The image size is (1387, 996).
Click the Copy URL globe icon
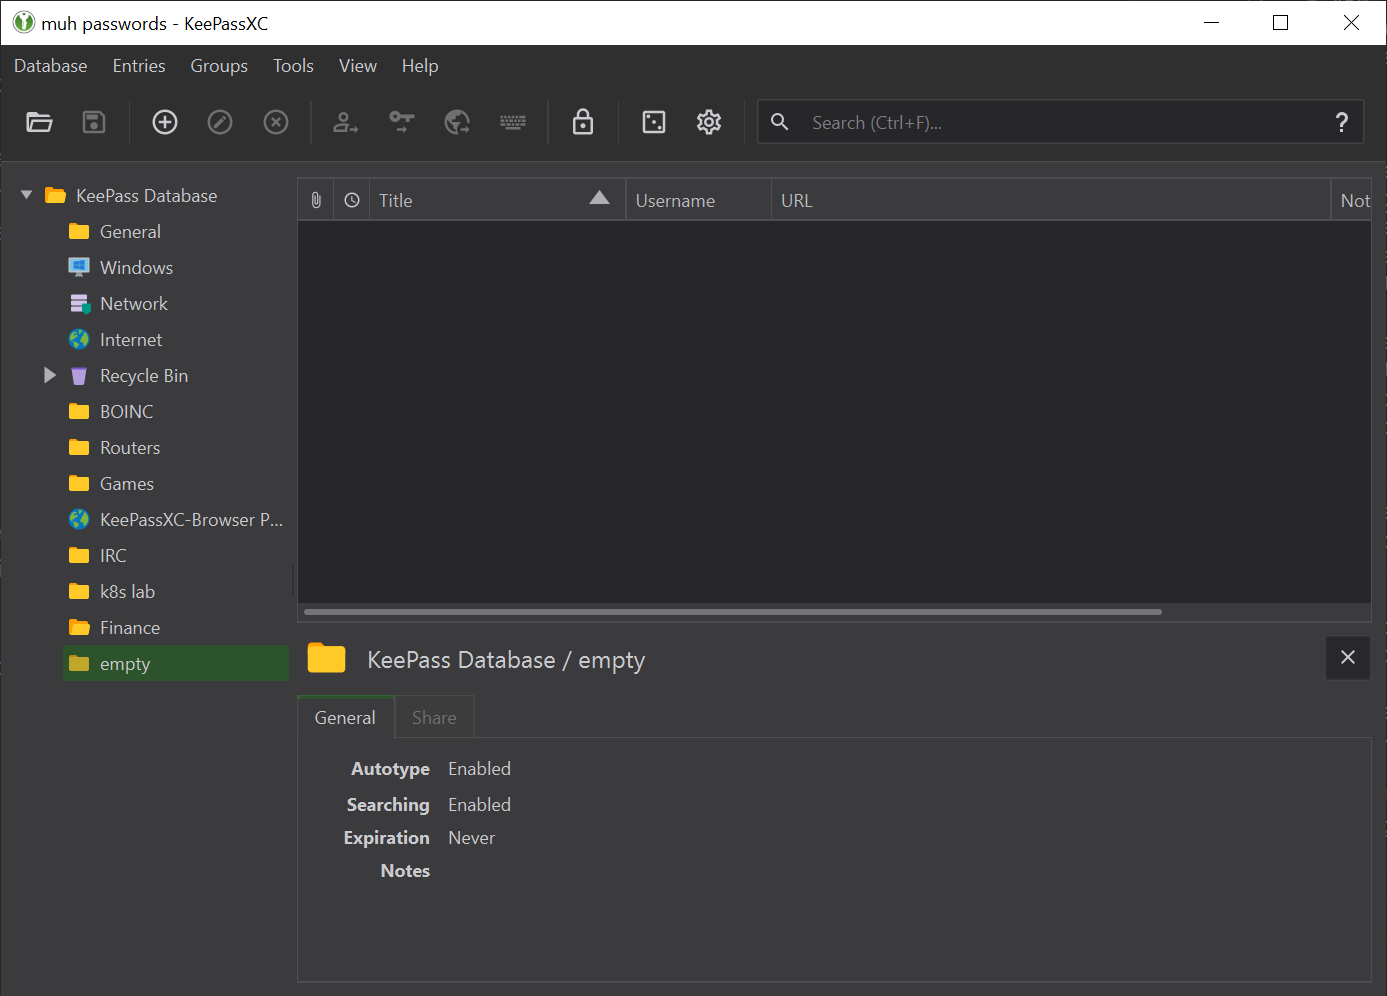point(457,121)
